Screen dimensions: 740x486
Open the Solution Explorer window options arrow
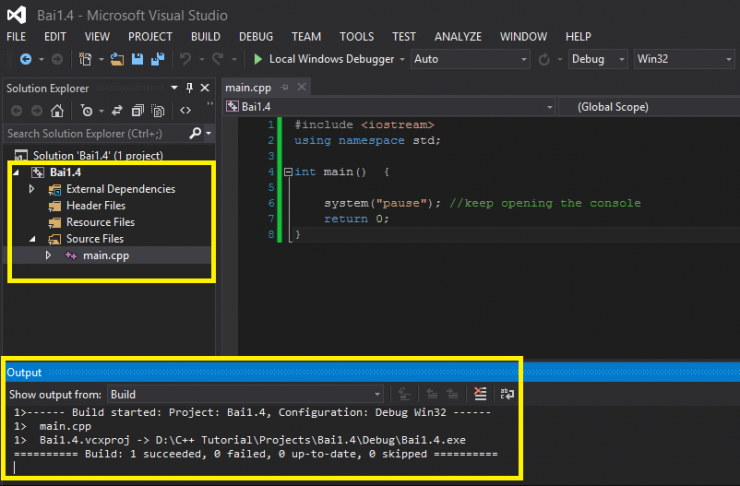(174, 87)
